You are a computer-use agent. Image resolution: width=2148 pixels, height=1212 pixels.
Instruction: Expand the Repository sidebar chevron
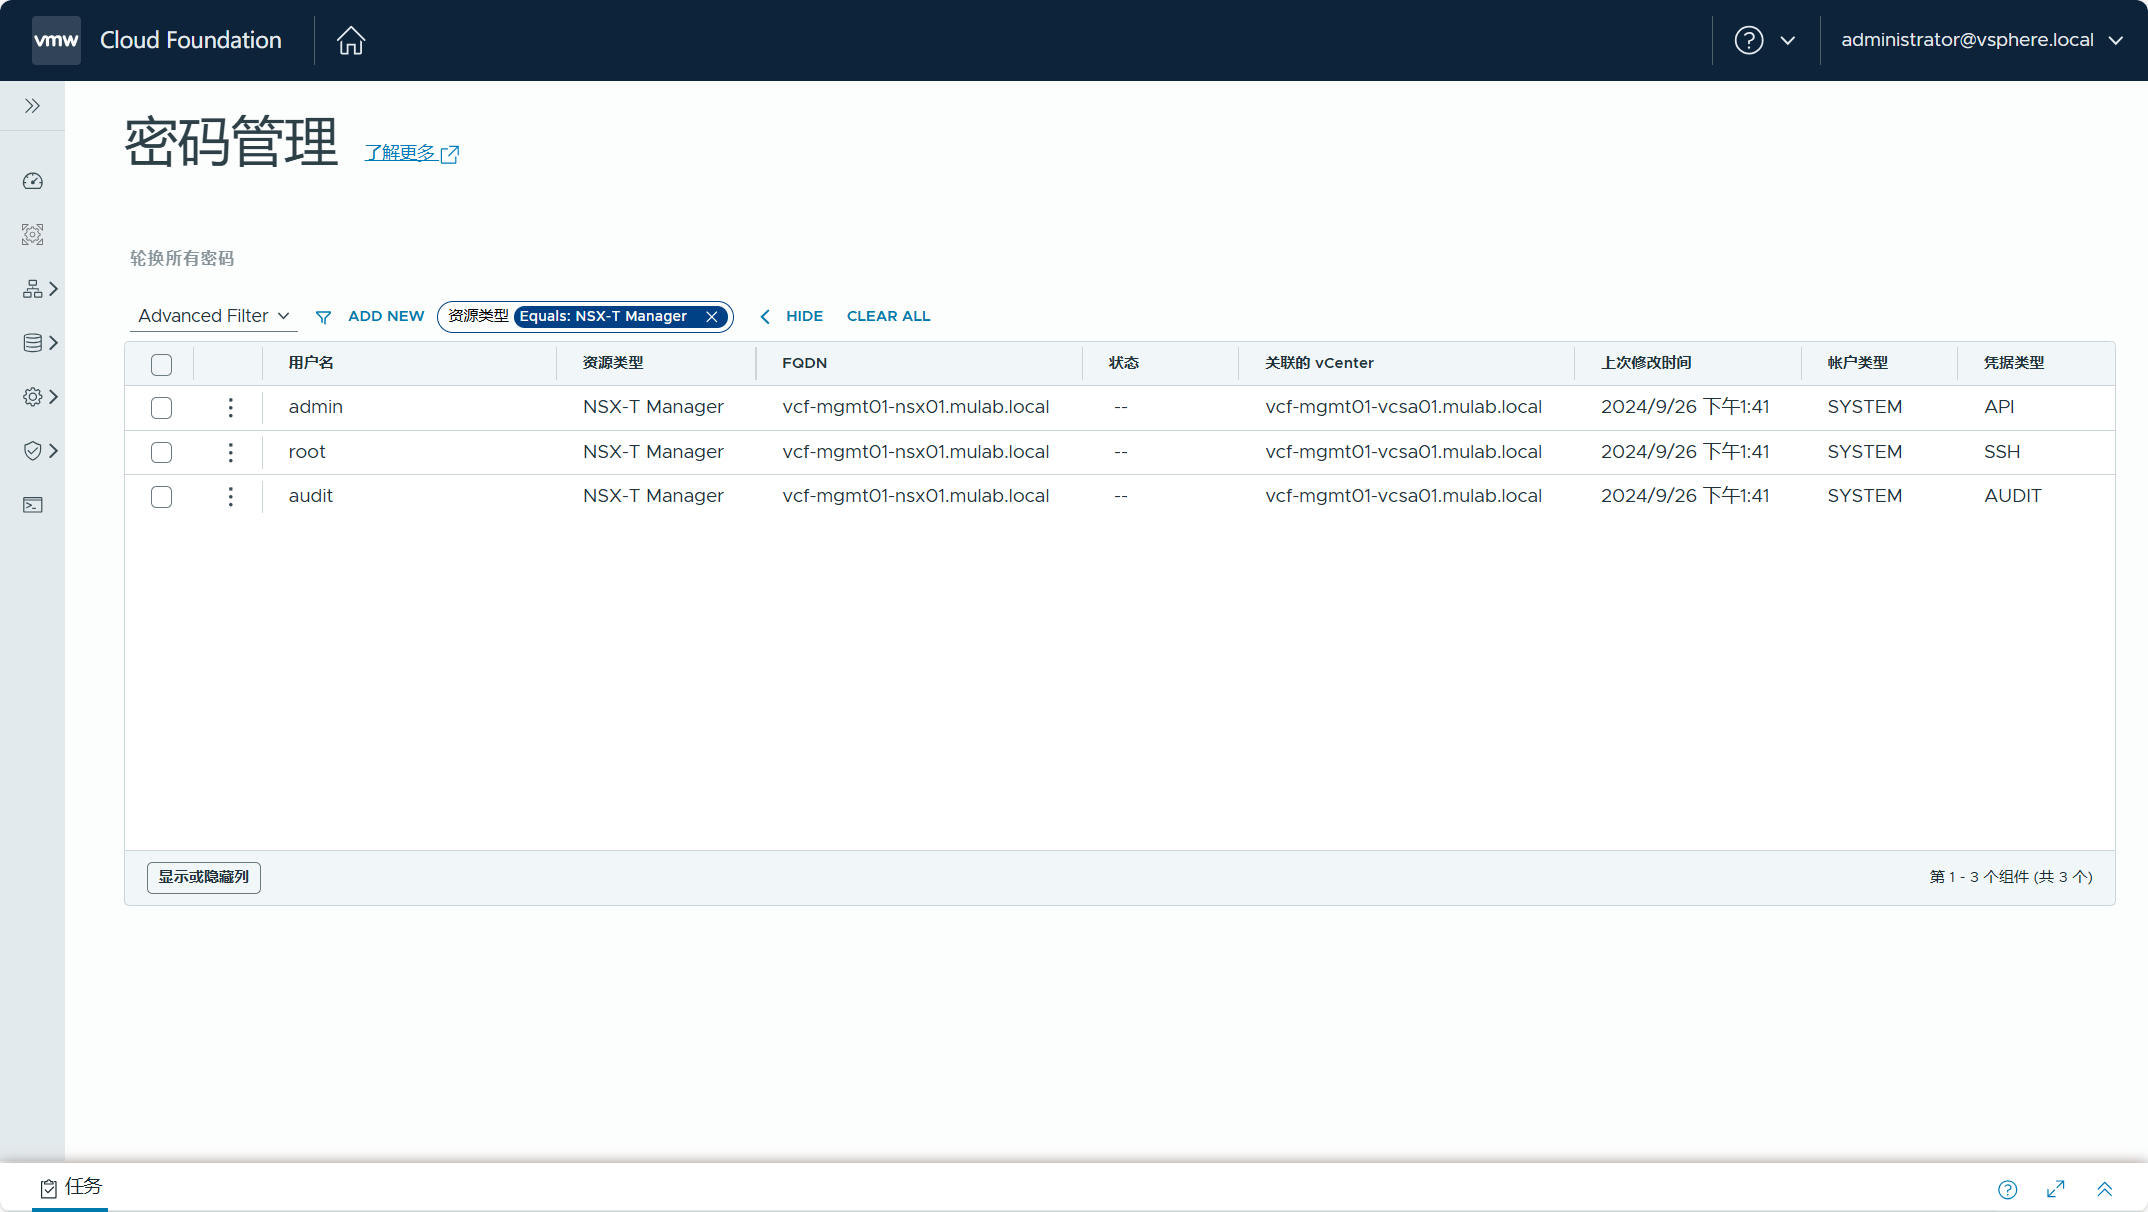pyautogui.click(x=54, y=343)
